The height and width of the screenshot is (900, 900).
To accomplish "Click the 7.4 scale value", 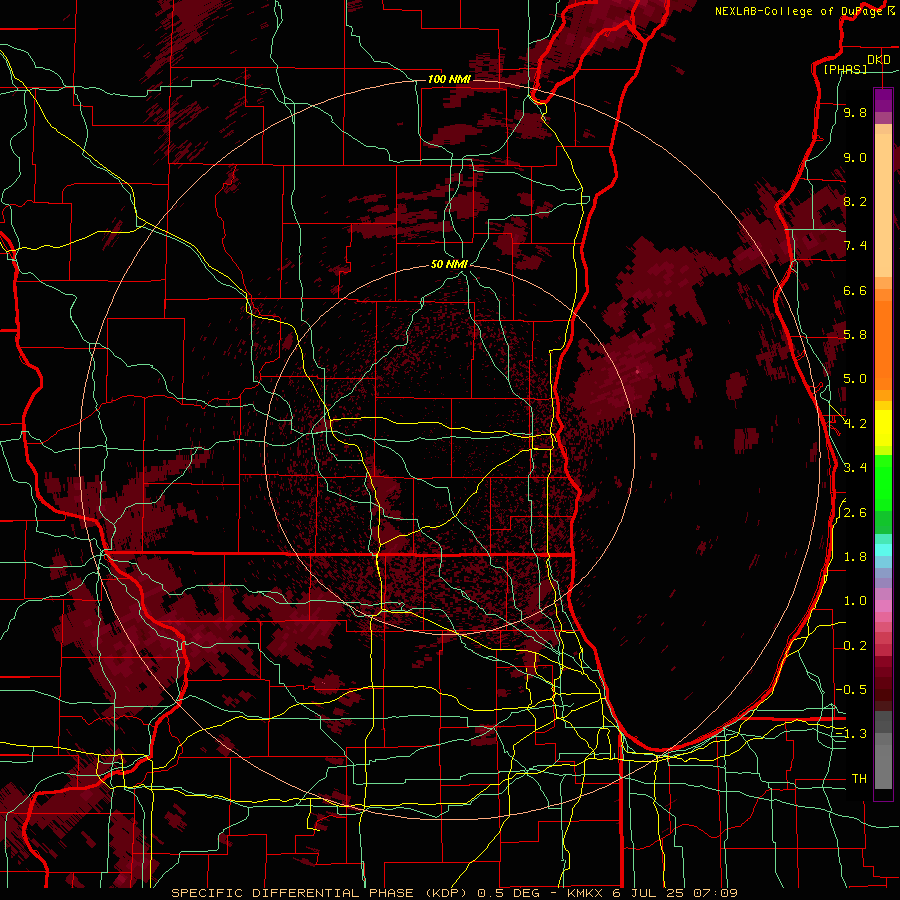I will (855, 246).
